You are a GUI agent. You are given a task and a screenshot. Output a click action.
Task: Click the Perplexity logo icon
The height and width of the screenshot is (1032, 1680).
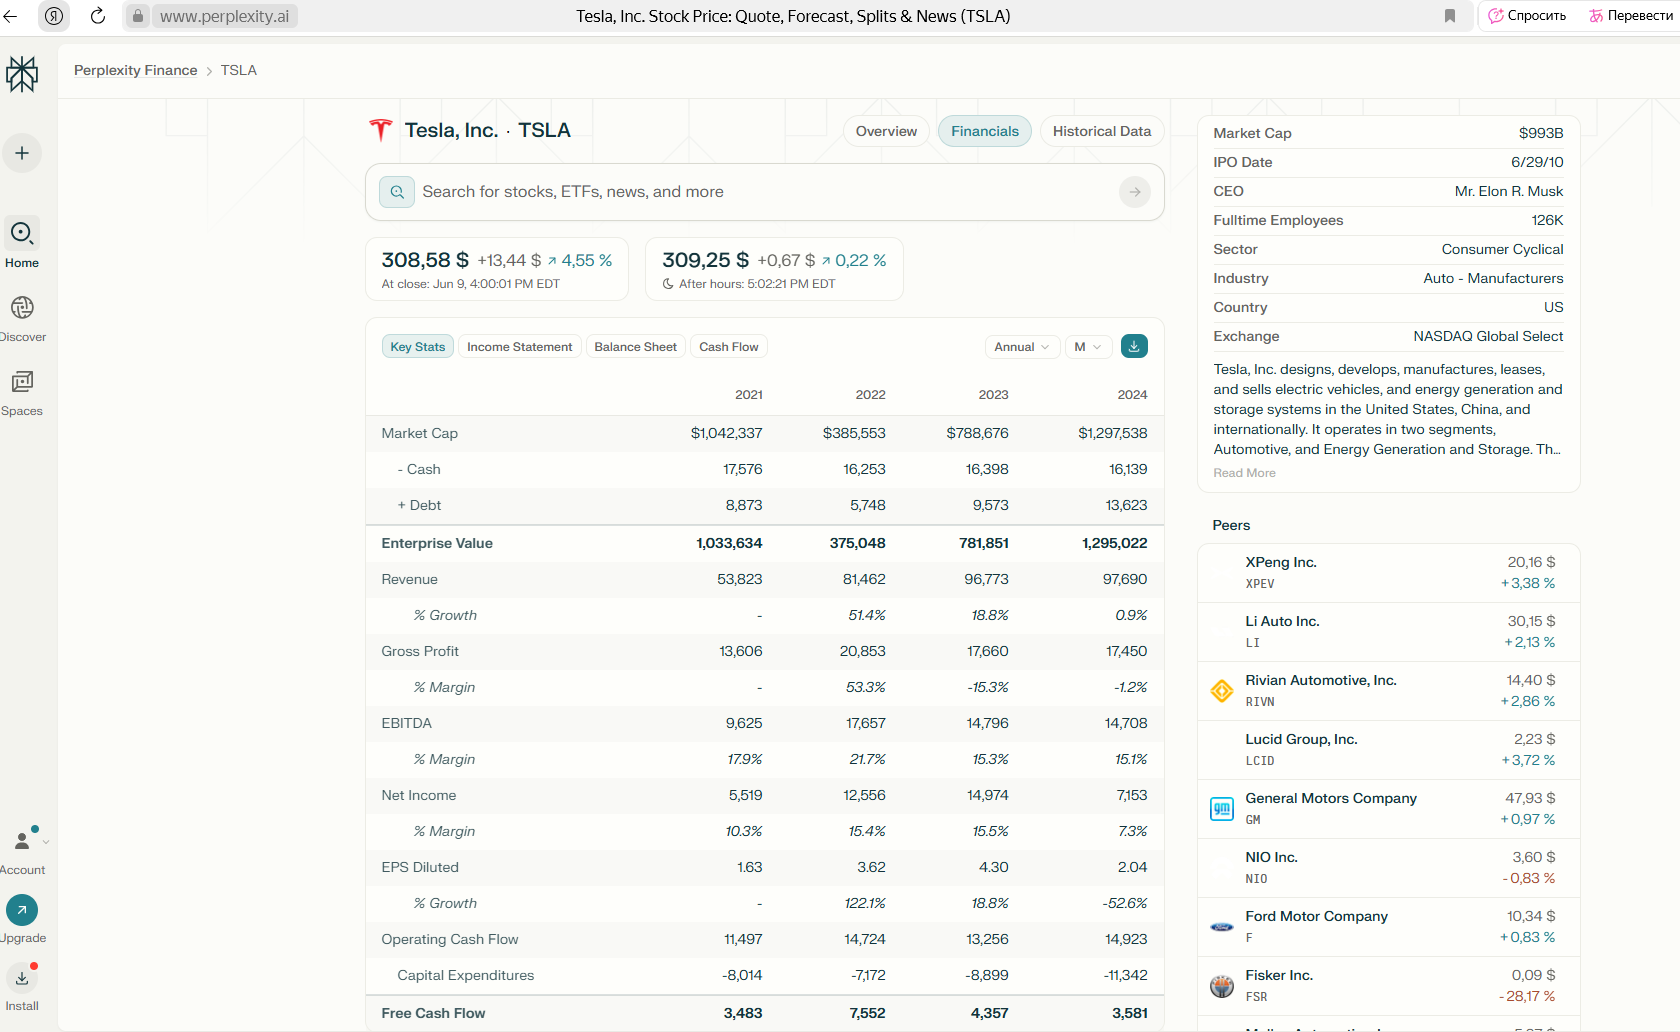(x=22, y=74)
